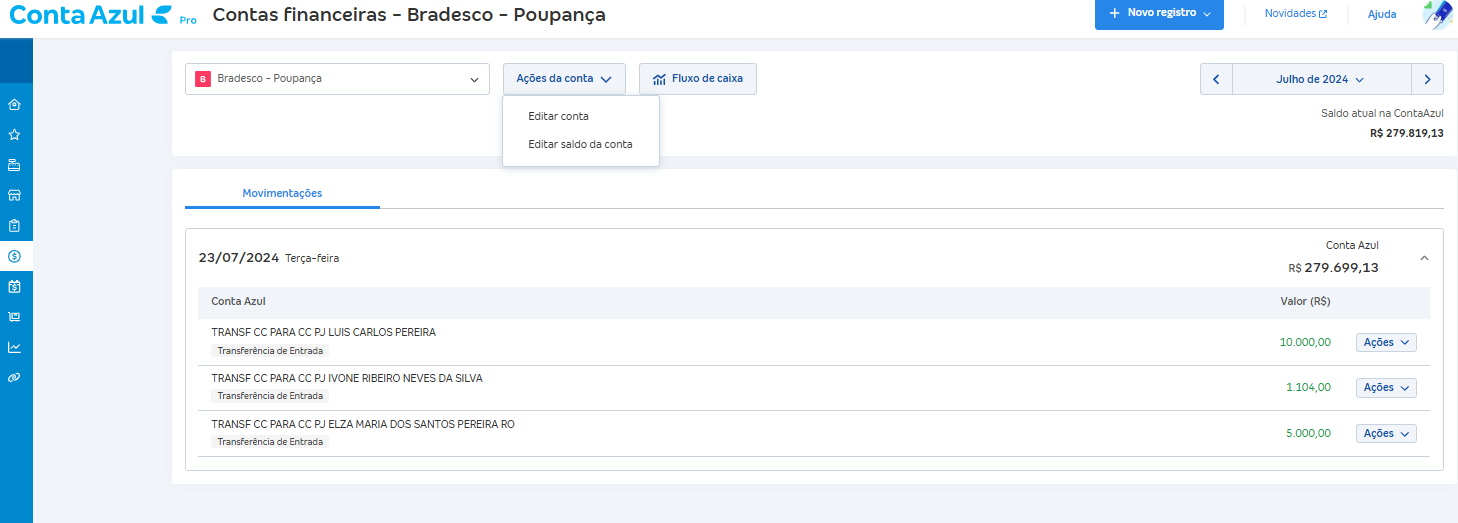Click the R$ 279.699,13 daily balance
The height and width of the screenshot is (523, 1458).
coord(1333,268)
